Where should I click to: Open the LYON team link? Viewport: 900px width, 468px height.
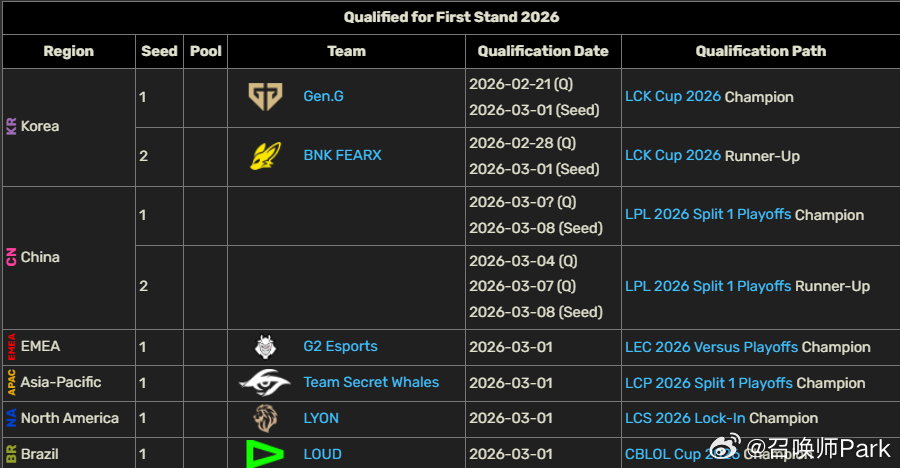[x=321, y=418]
